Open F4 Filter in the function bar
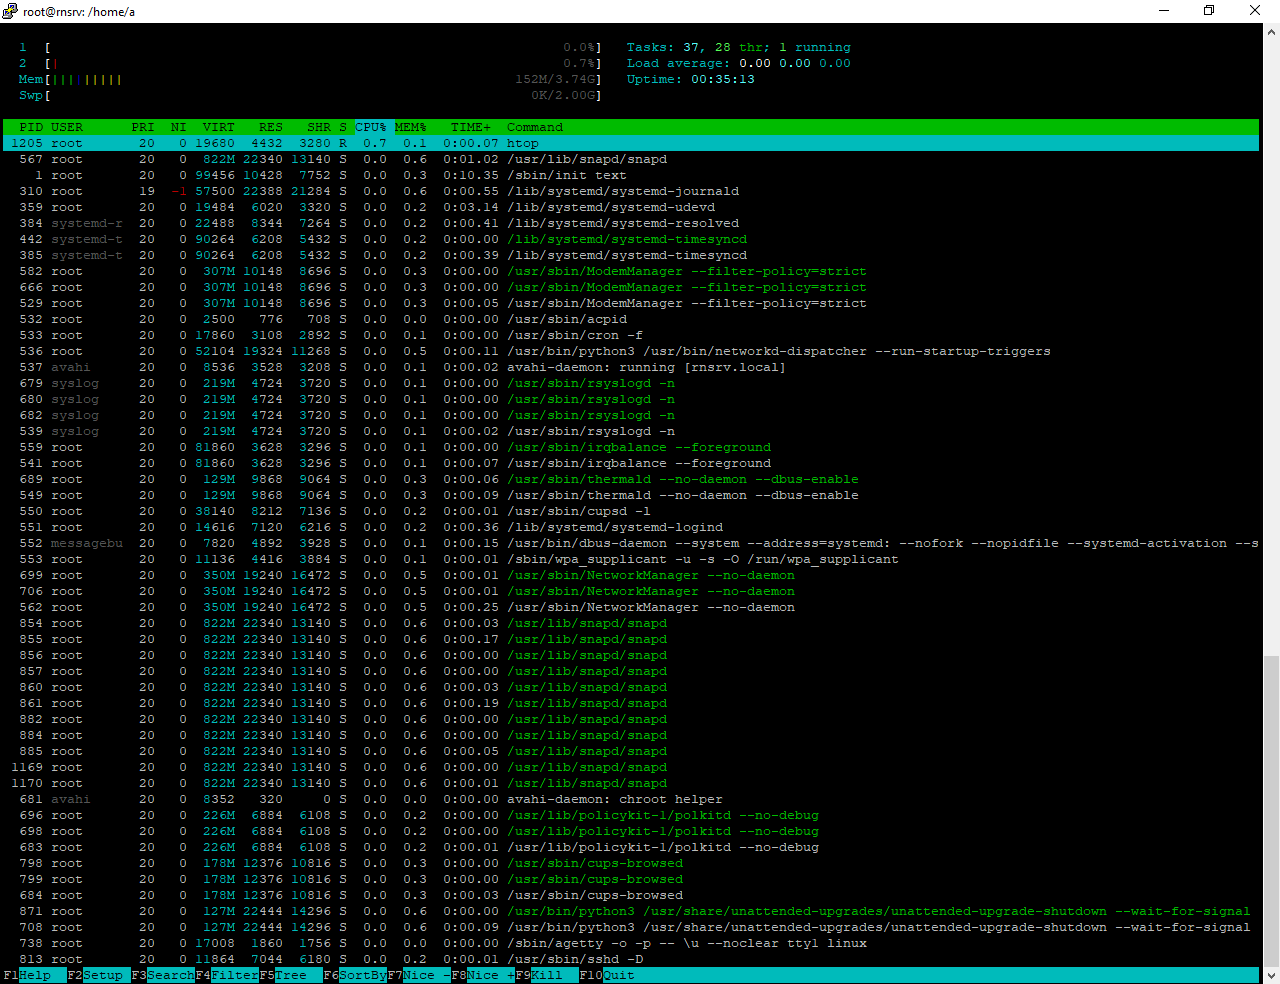Screen dimensions: 1280x984 [x=227, y=975]
